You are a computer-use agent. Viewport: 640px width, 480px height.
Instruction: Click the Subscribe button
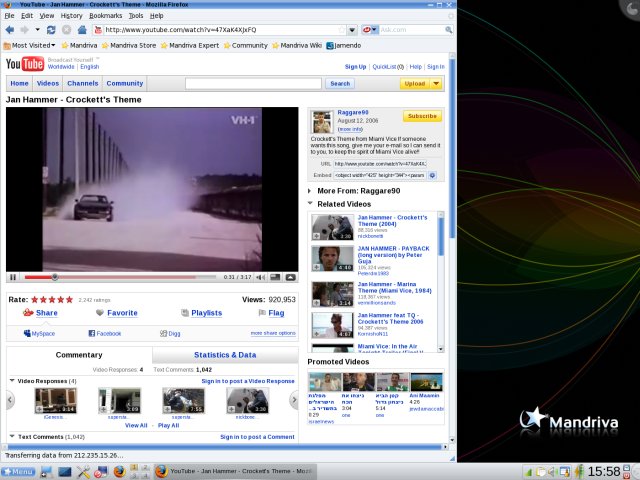[422, 117]
